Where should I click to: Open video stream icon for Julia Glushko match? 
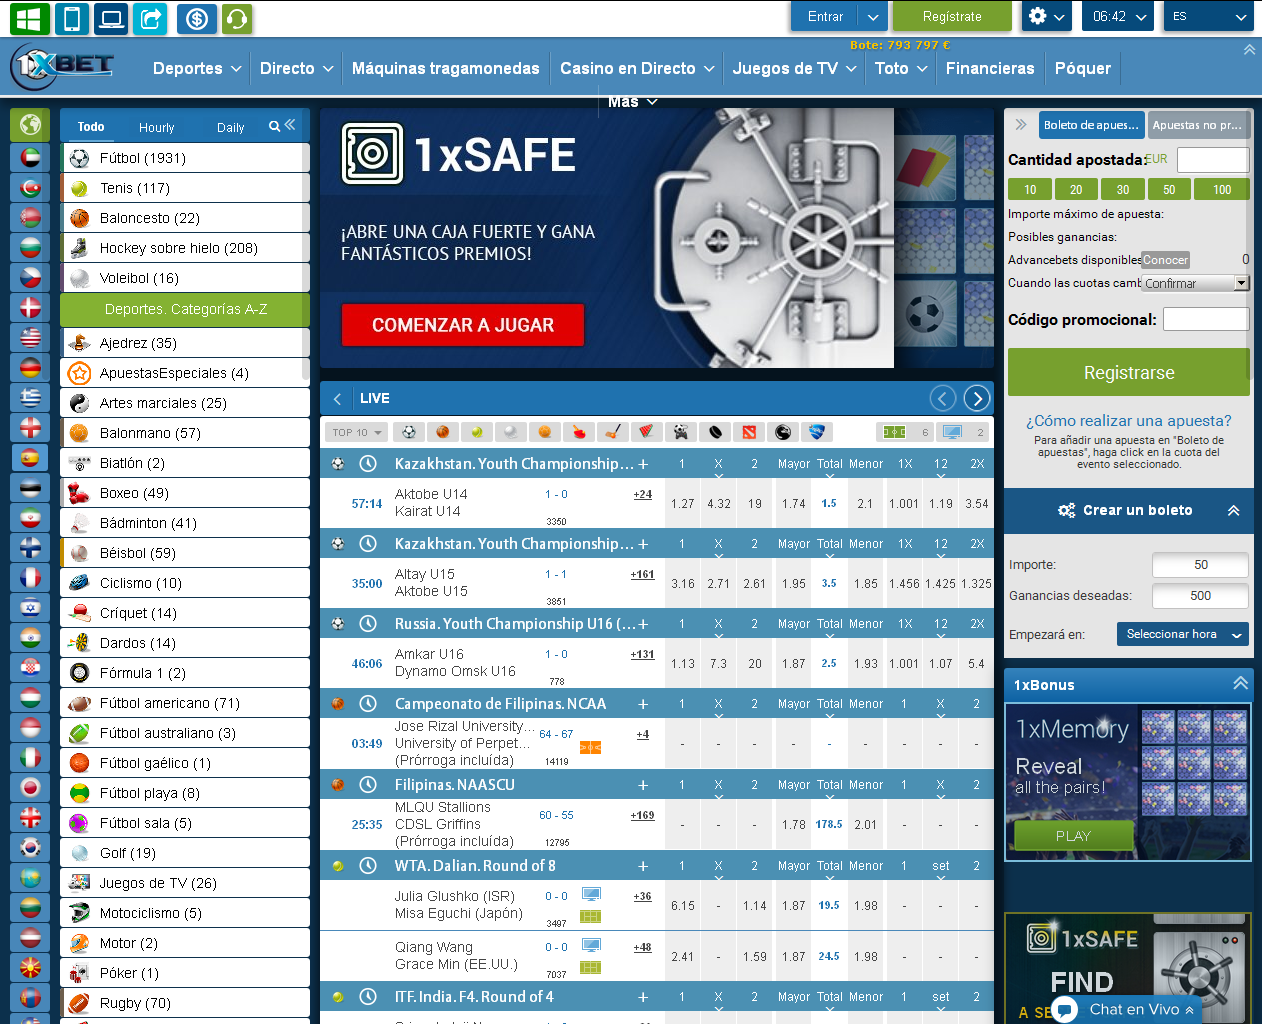click(591, 894)
